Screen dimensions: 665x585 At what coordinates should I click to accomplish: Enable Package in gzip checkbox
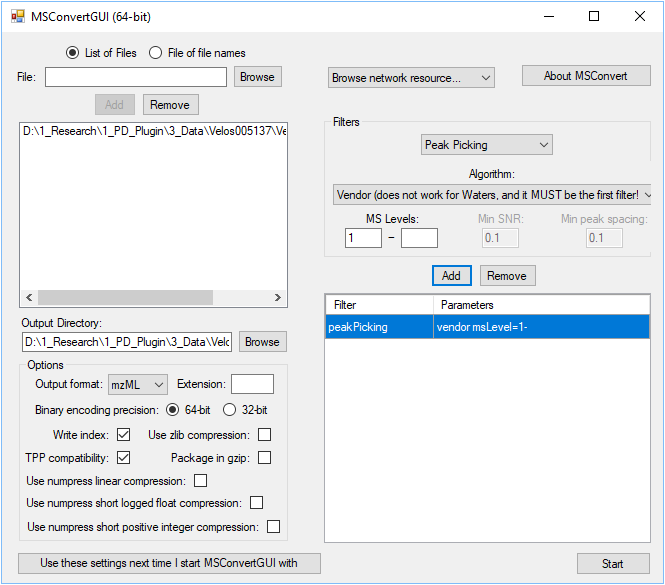(x=264, y=457)
